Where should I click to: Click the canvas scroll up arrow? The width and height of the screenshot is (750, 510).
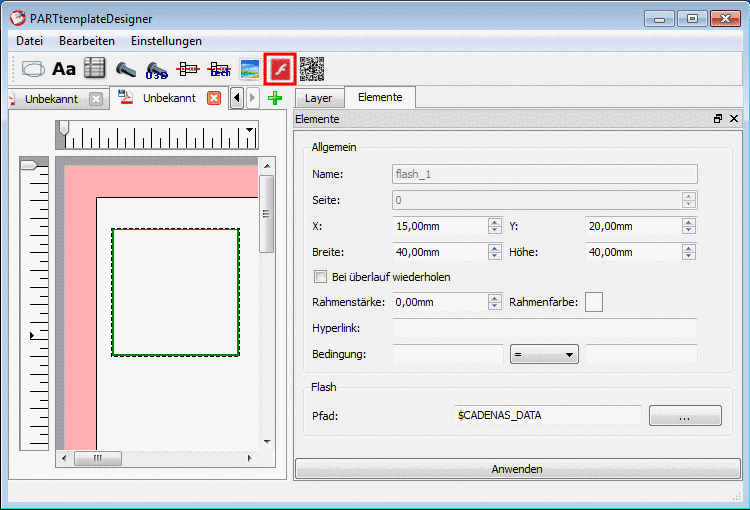[267, 166]
